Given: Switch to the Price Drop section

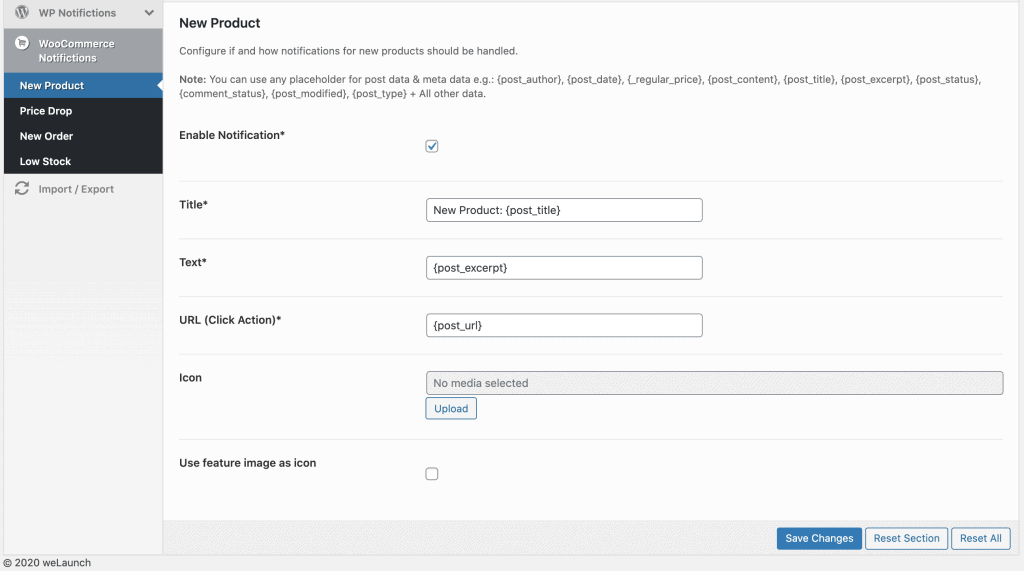Looking at the screenshot, I should pos(46,111).
